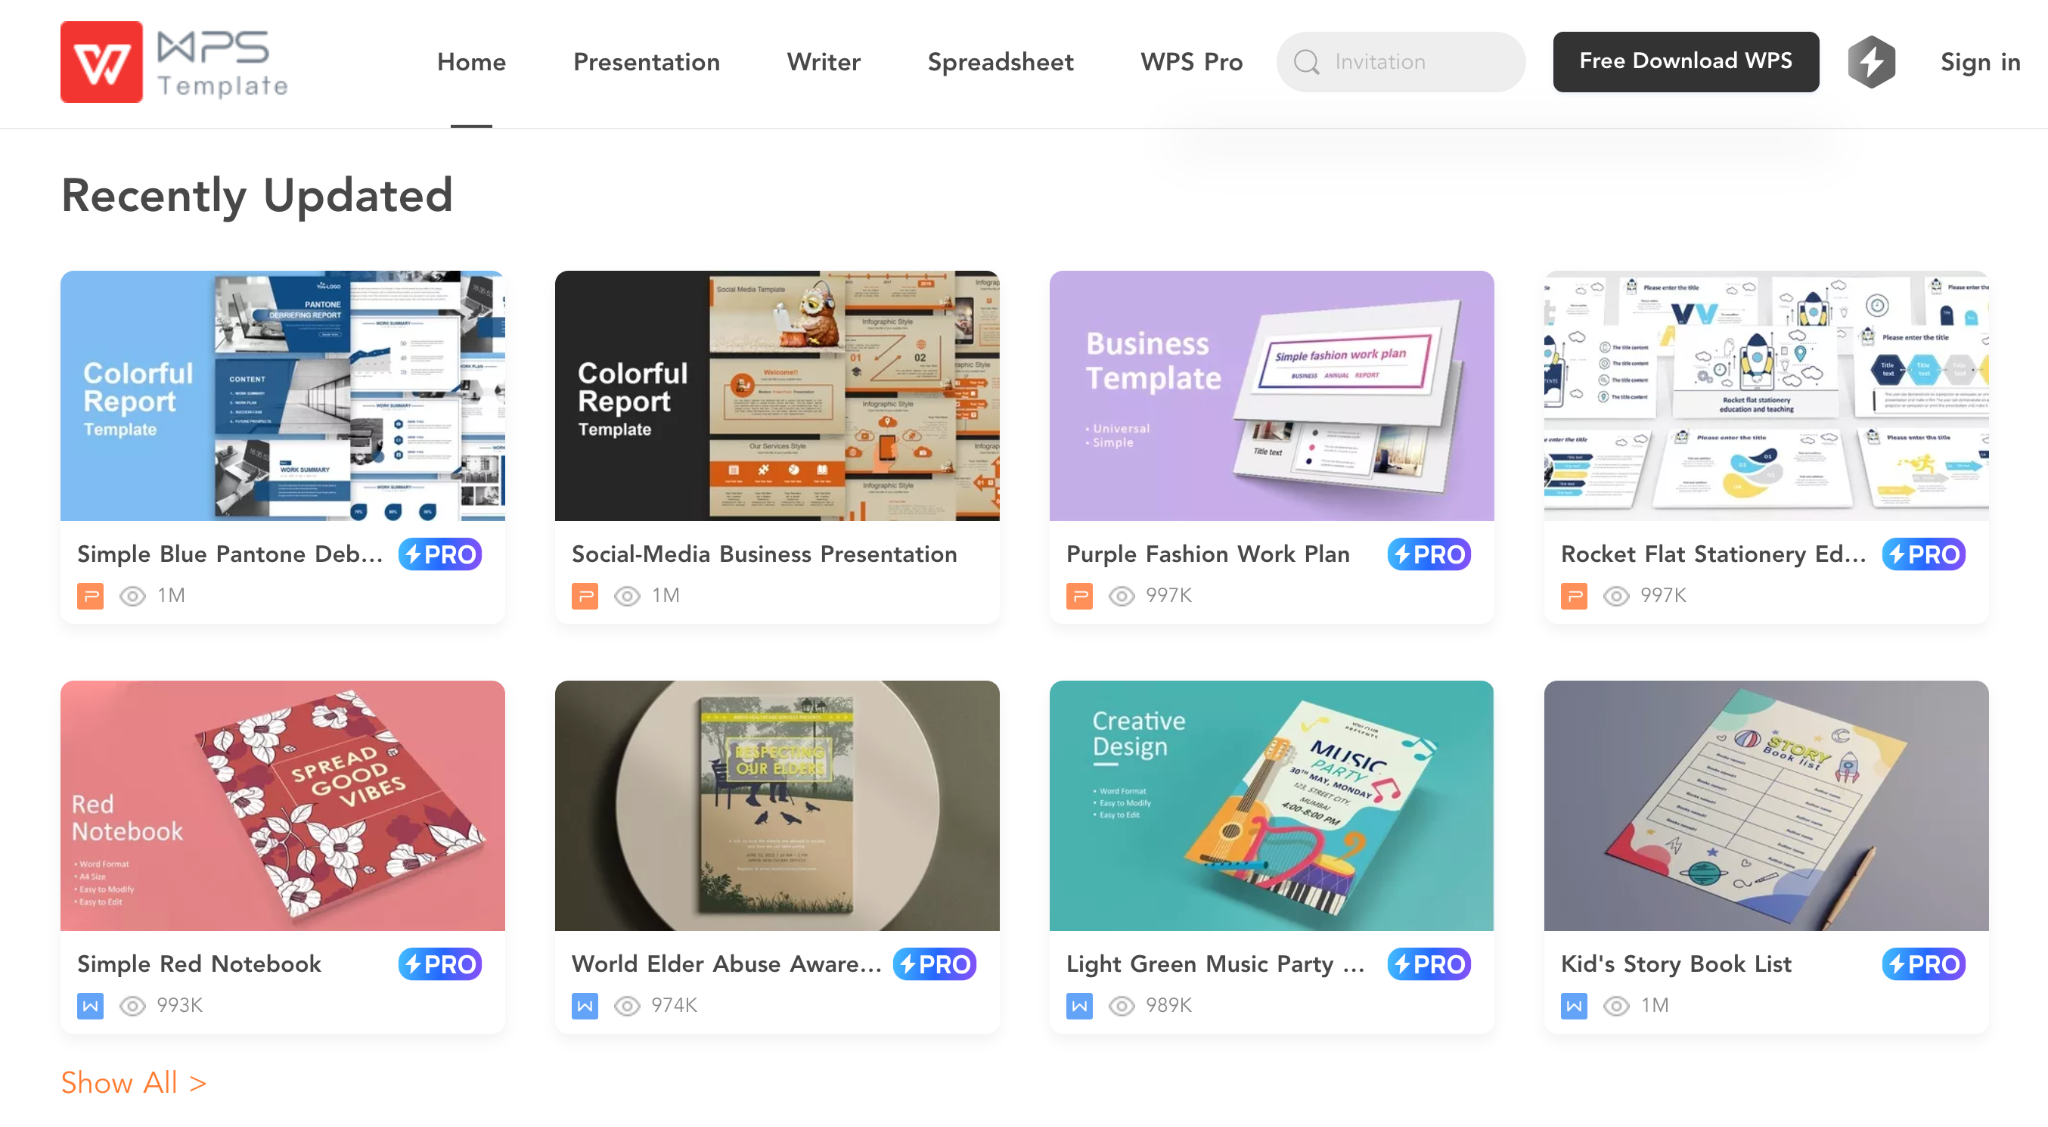
Task: Open the Presentation tab in navigation
Action: click(x=646, y=62)
